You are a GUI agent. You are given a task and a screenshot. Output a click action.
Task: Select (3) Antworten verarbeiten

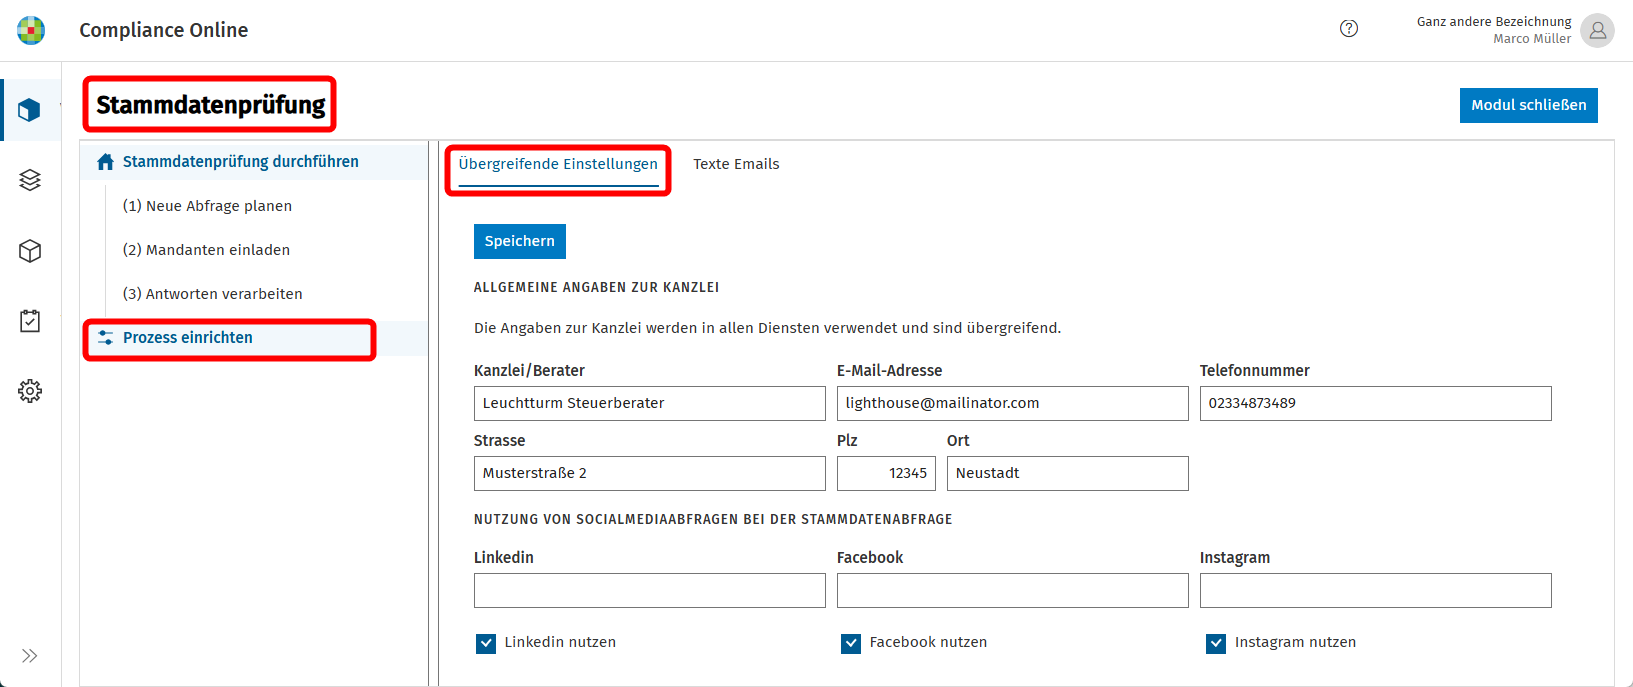pyautogui.click(x=212, y=294)
